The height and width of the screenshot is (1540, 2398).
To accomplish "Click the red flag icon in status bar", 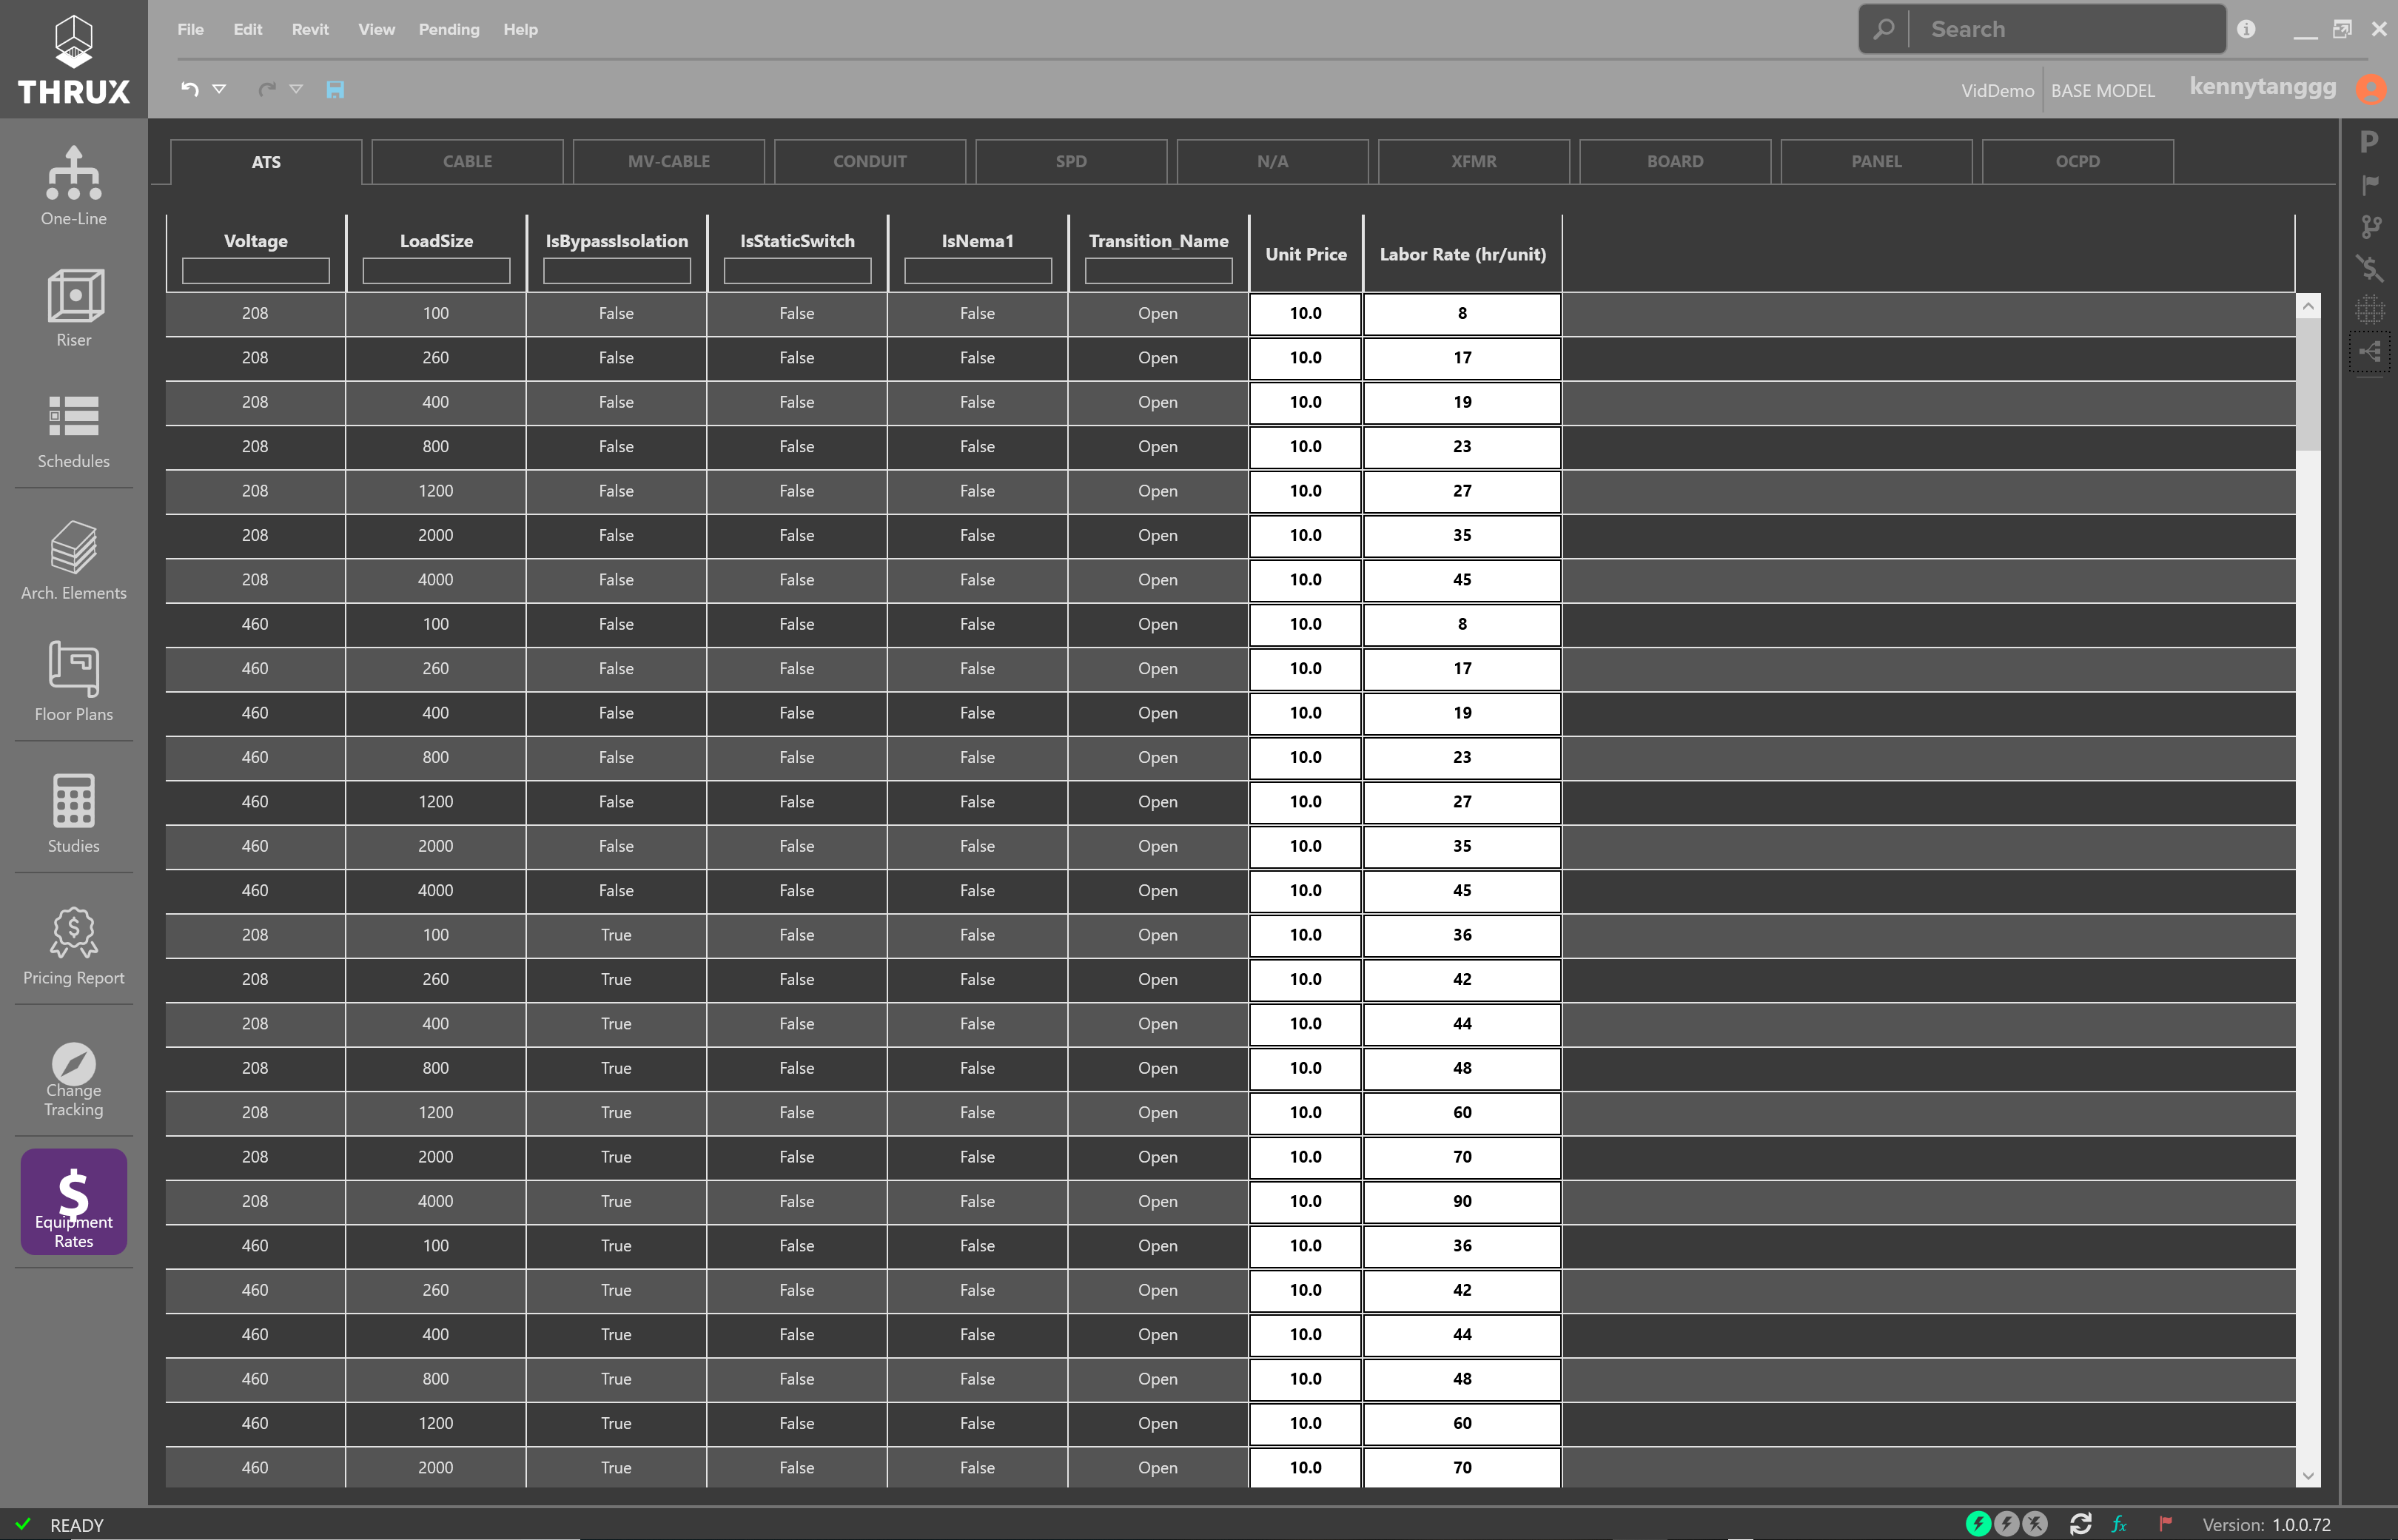I will tap(2165, 1523).
